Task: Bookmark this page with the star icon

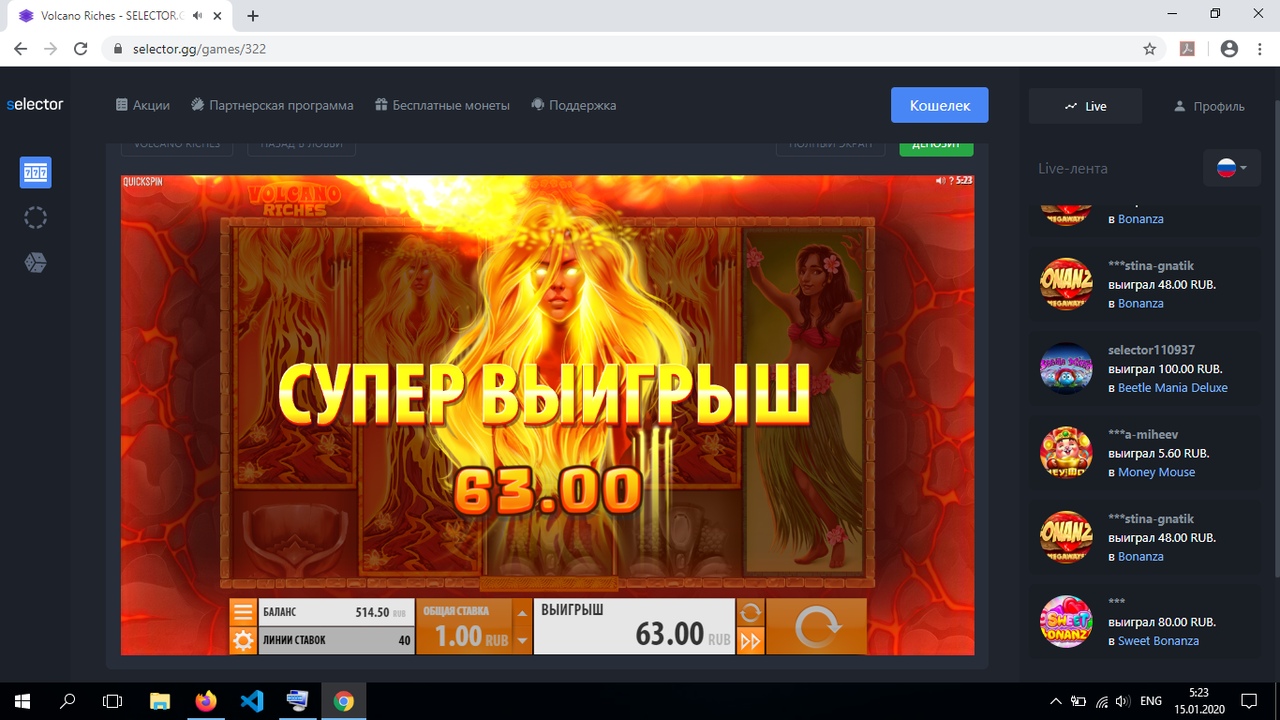Action: tap(1150, 49)
